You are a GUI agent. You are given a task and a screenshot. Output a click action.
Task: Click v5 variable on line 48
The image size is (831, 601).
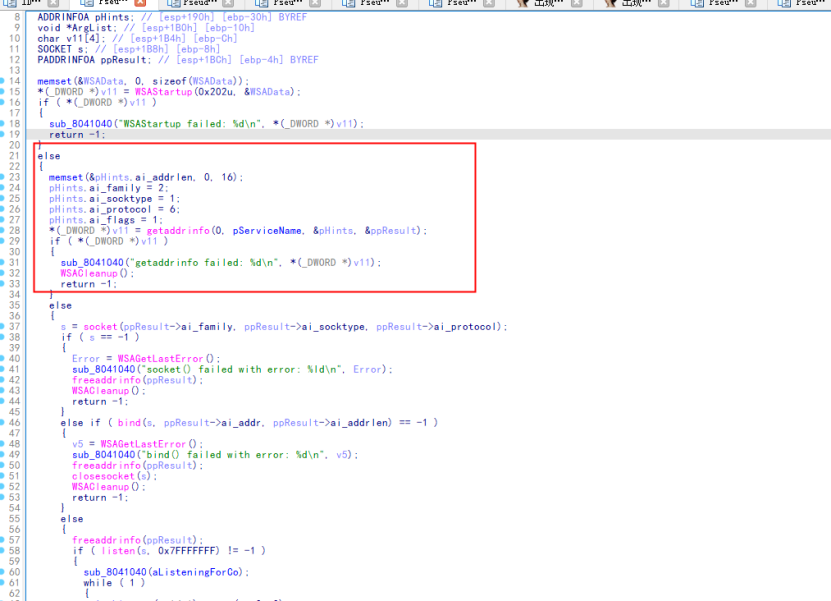[78, 444]
